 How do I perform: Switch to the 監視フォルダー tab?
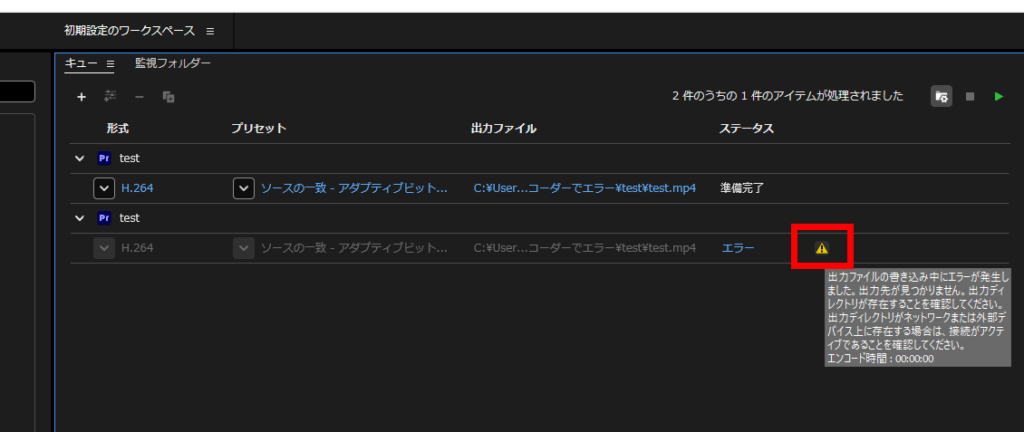tap(172, 63)
